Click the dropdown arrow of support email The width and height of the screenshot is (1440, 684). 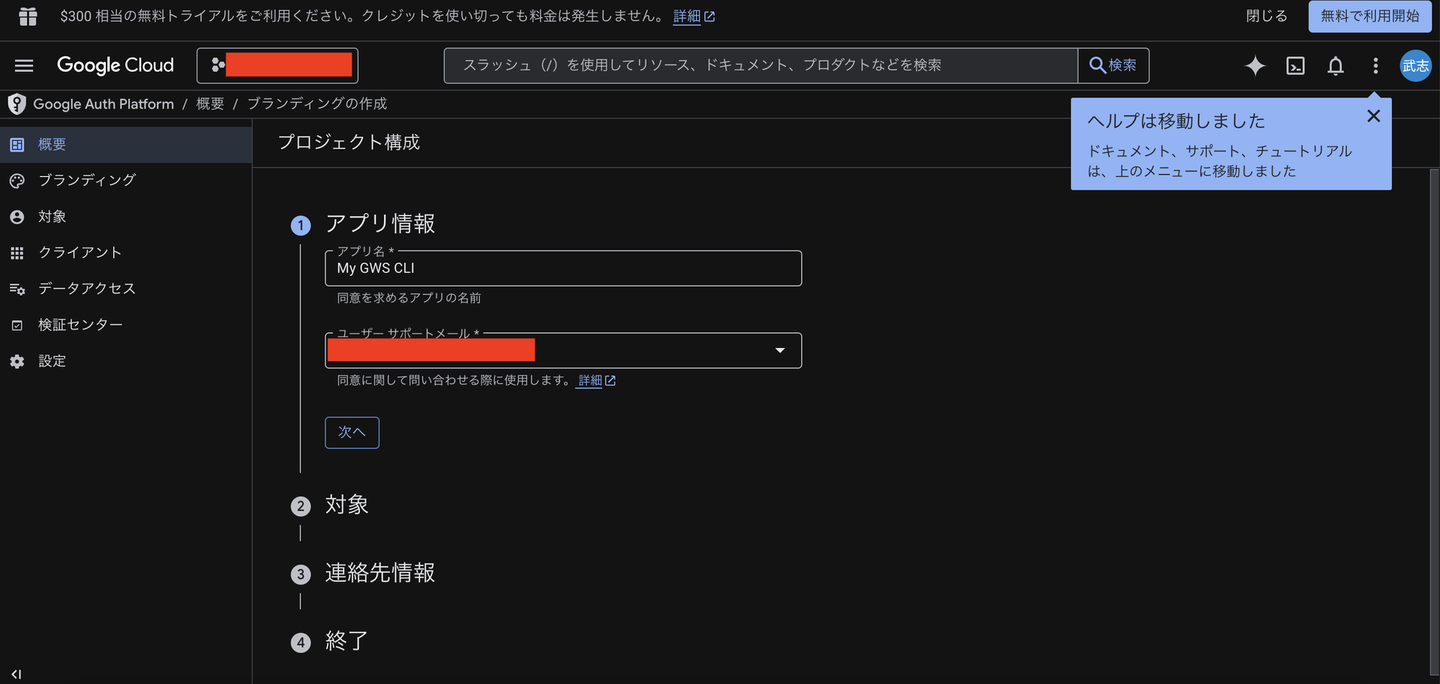point(780,350)
